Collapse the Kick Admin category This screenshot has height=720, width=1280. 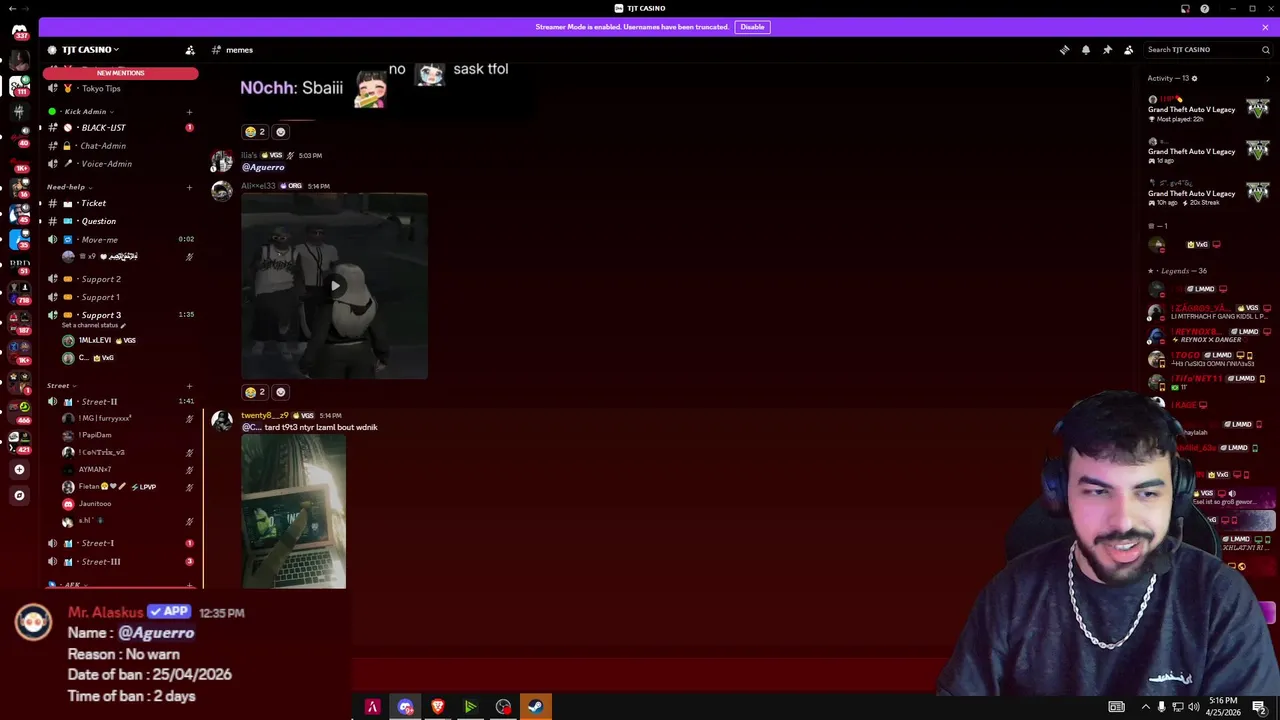[x=88, y=112]
